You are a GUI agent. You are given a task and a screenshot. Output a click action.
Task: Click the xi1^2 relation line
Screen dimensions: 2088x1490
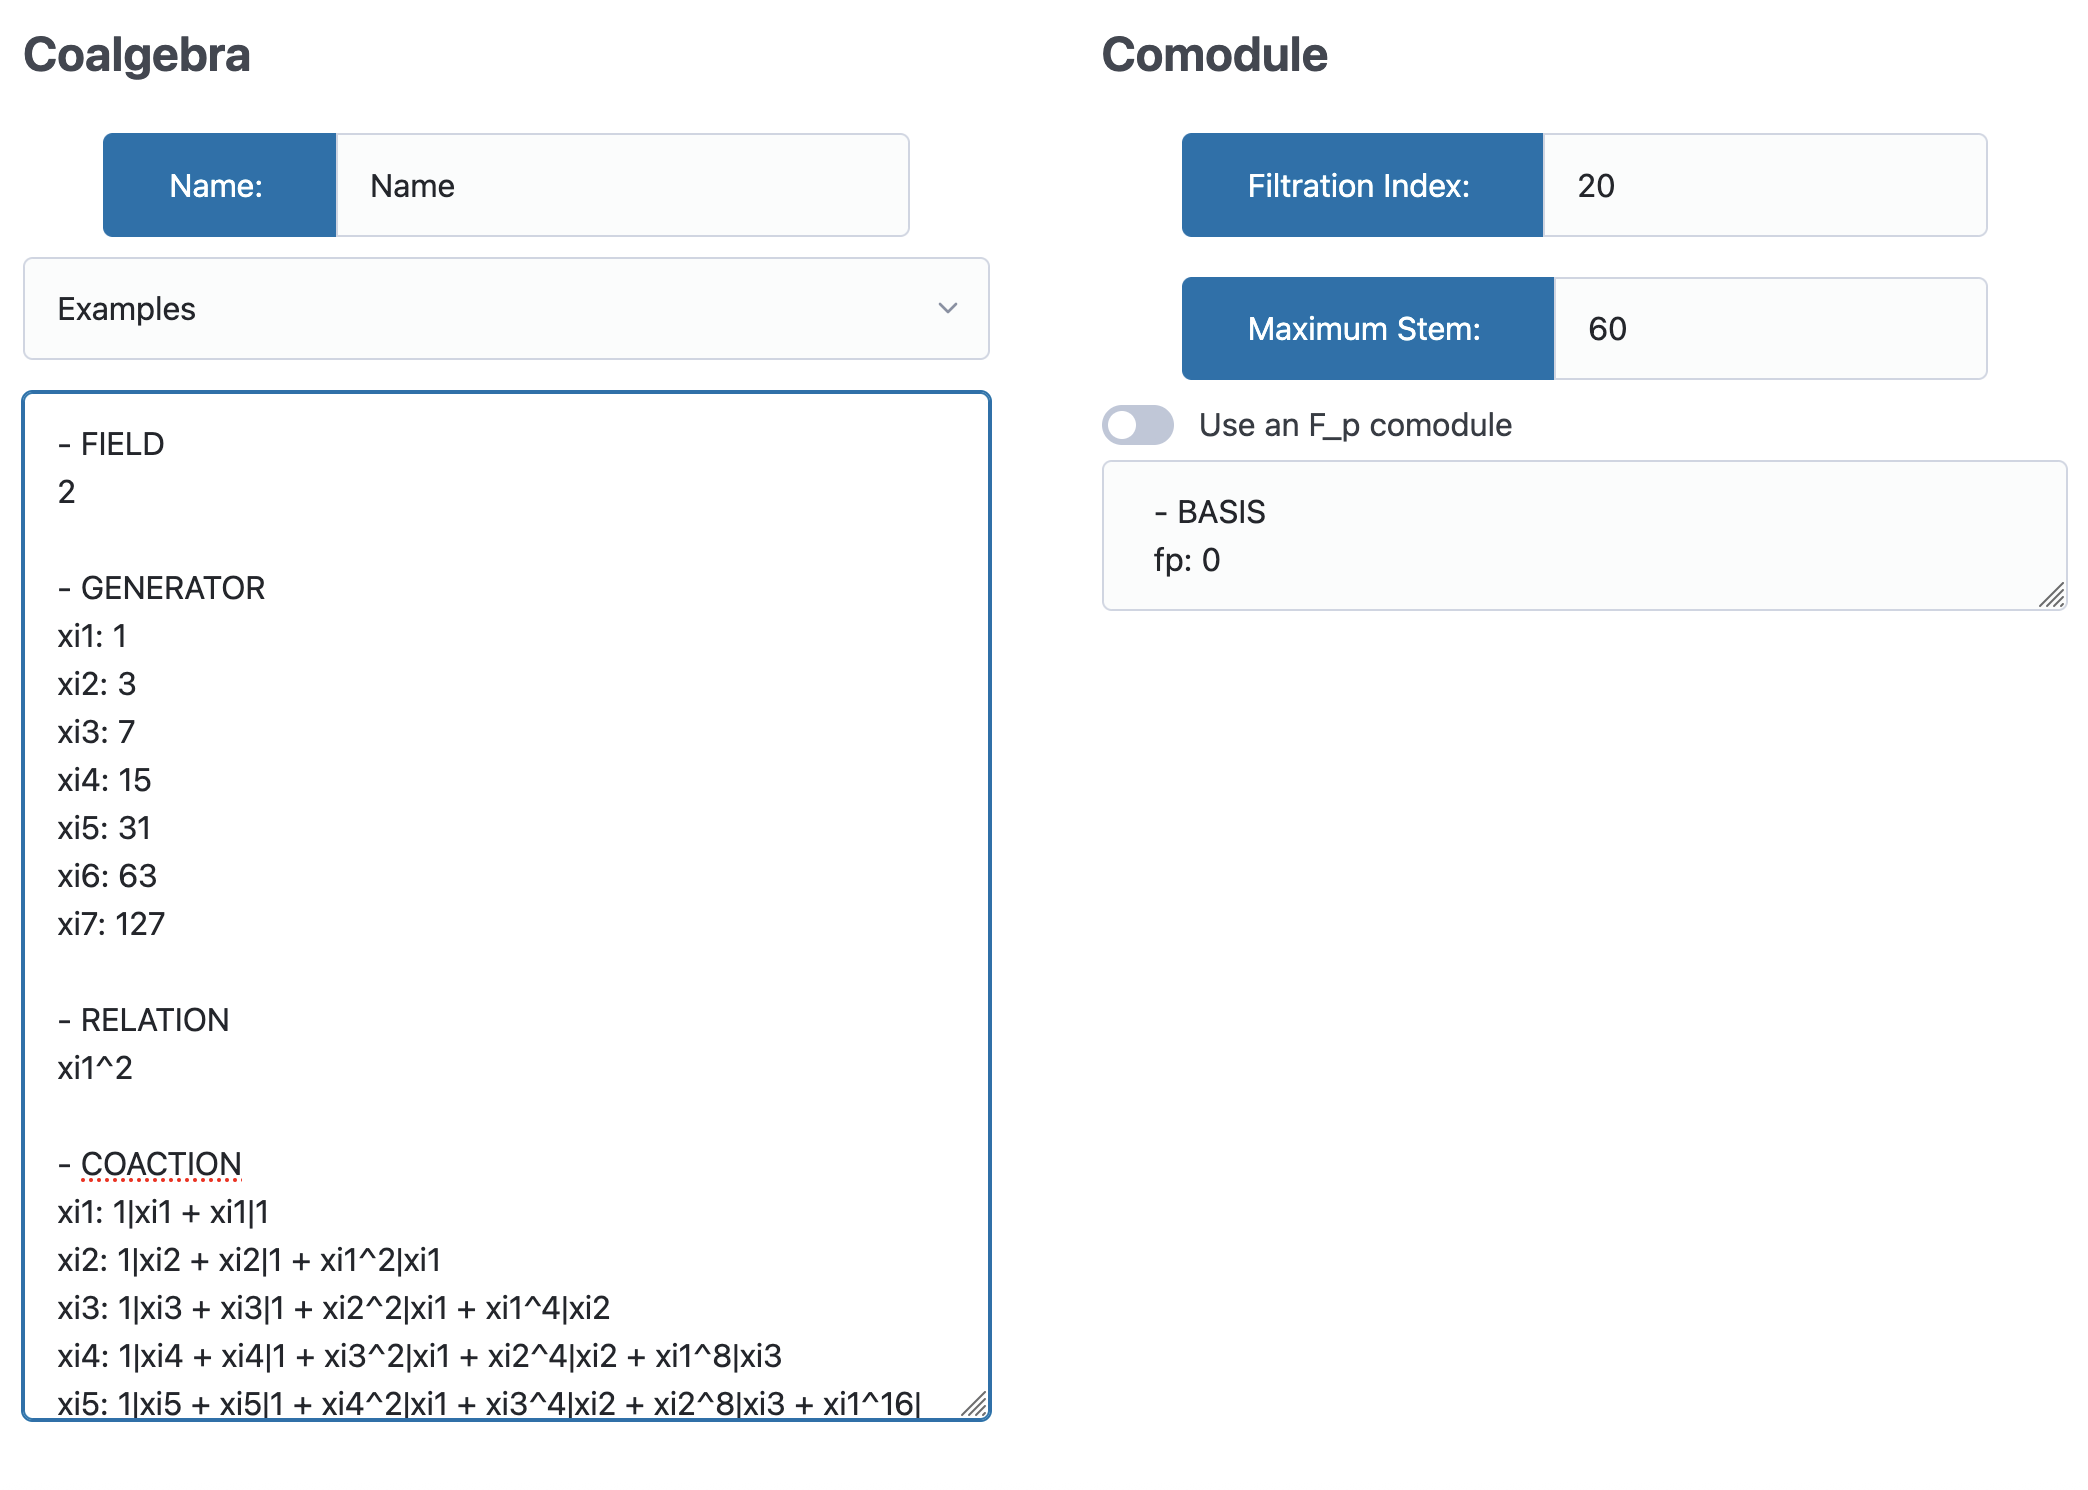(95, 1068)
